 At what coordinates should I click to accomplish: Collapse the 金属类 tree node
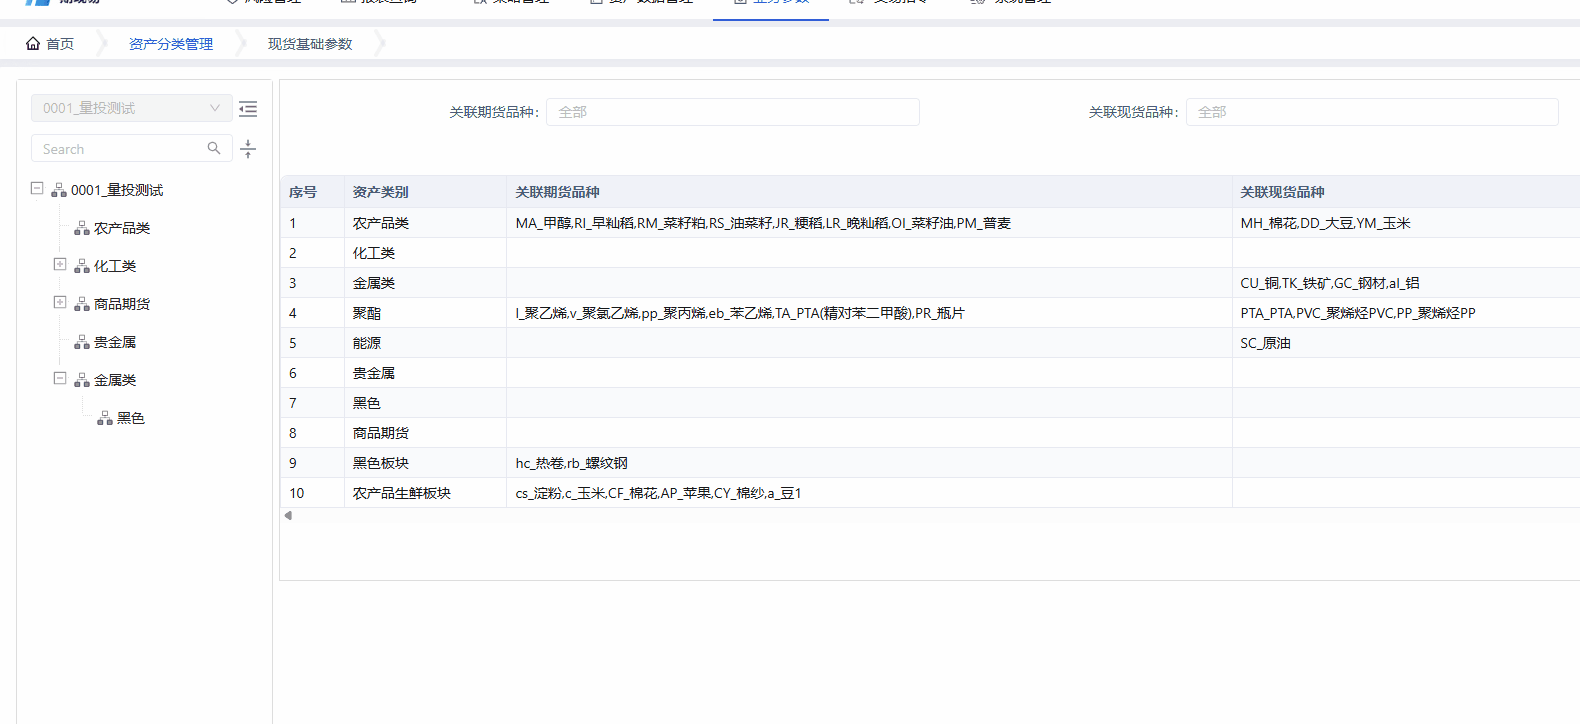(x=60, y=379)
